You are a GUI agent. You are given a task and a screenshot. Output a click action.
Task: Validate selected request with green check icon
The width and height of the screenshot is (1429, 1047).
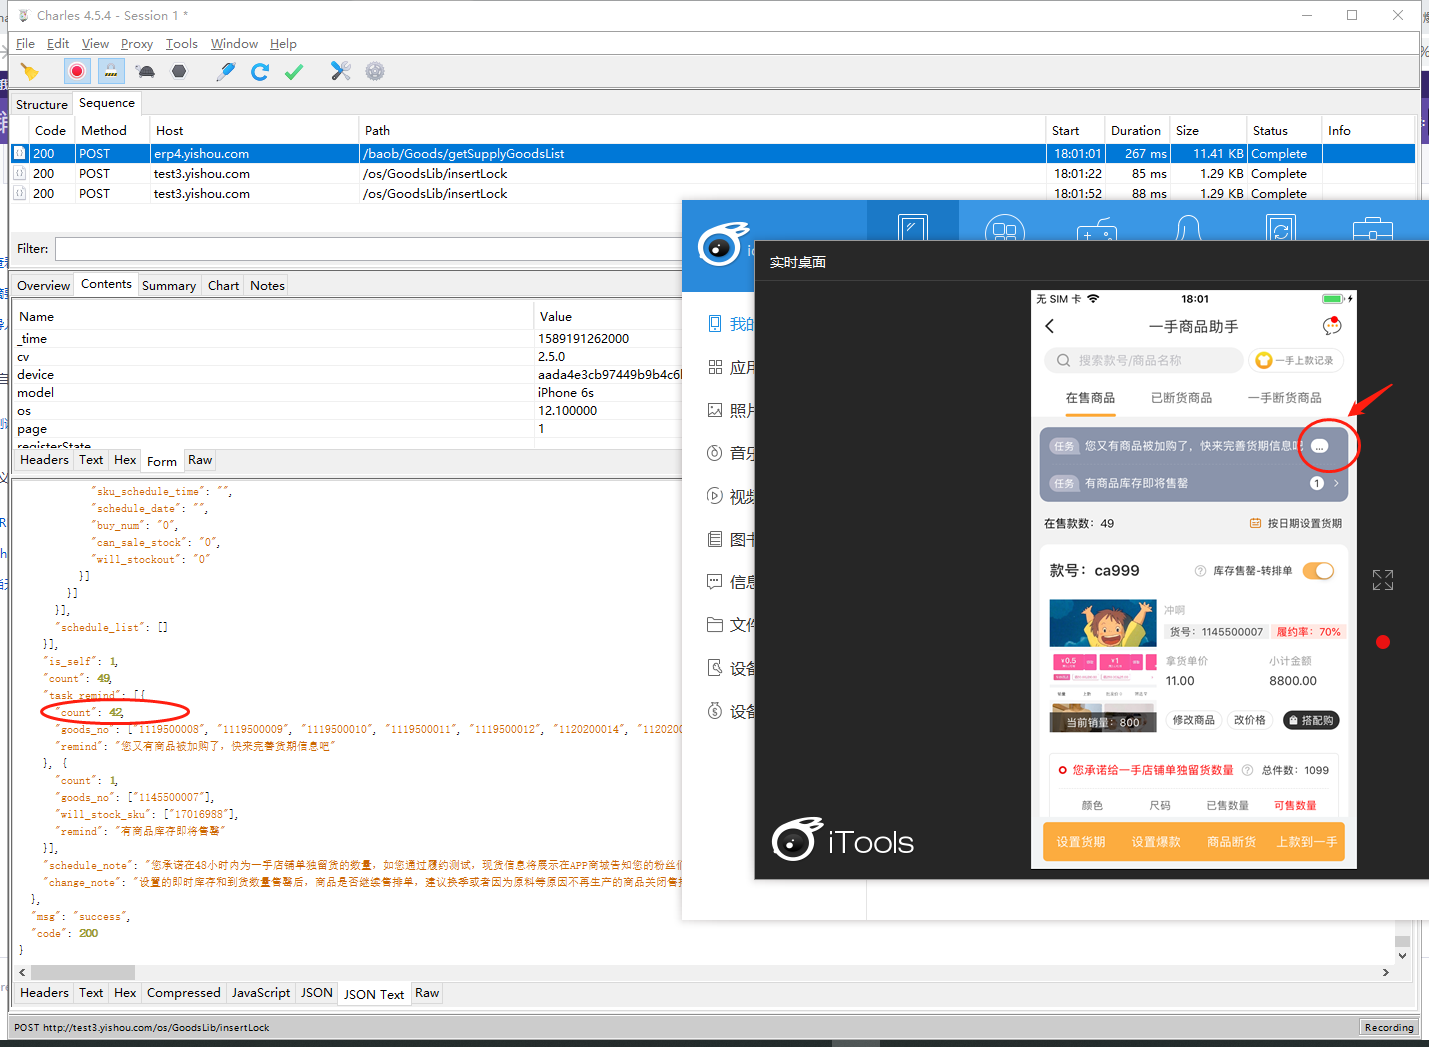pos(294,71)
